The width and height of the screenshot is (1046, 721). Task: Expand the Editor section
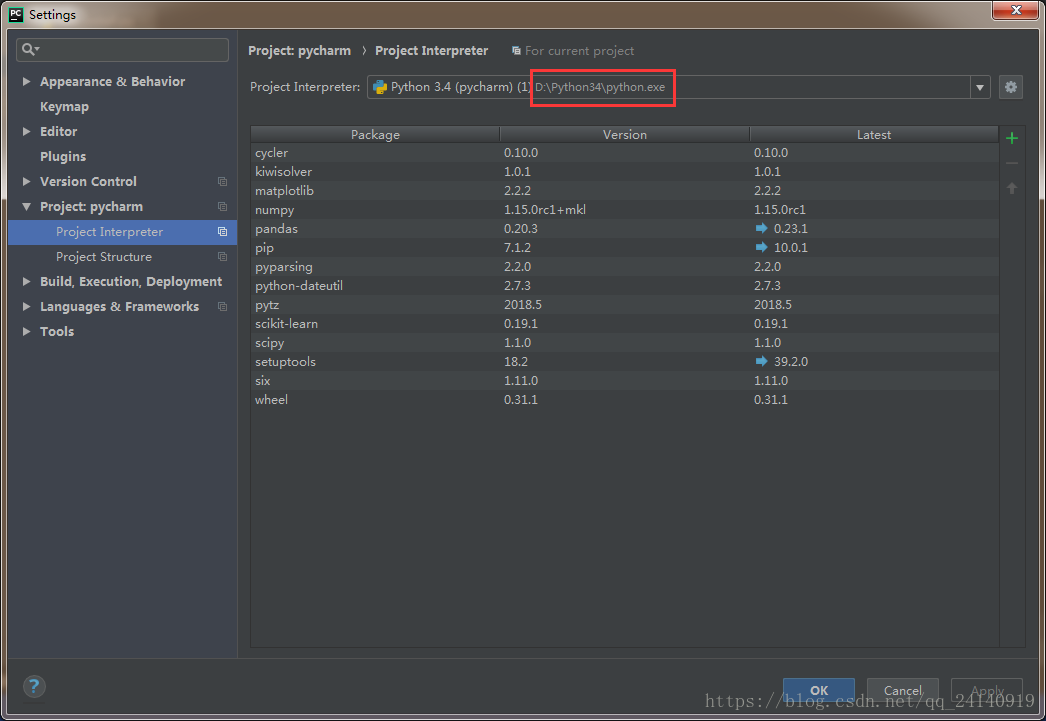pyautogui.click(x=26, y=131)
